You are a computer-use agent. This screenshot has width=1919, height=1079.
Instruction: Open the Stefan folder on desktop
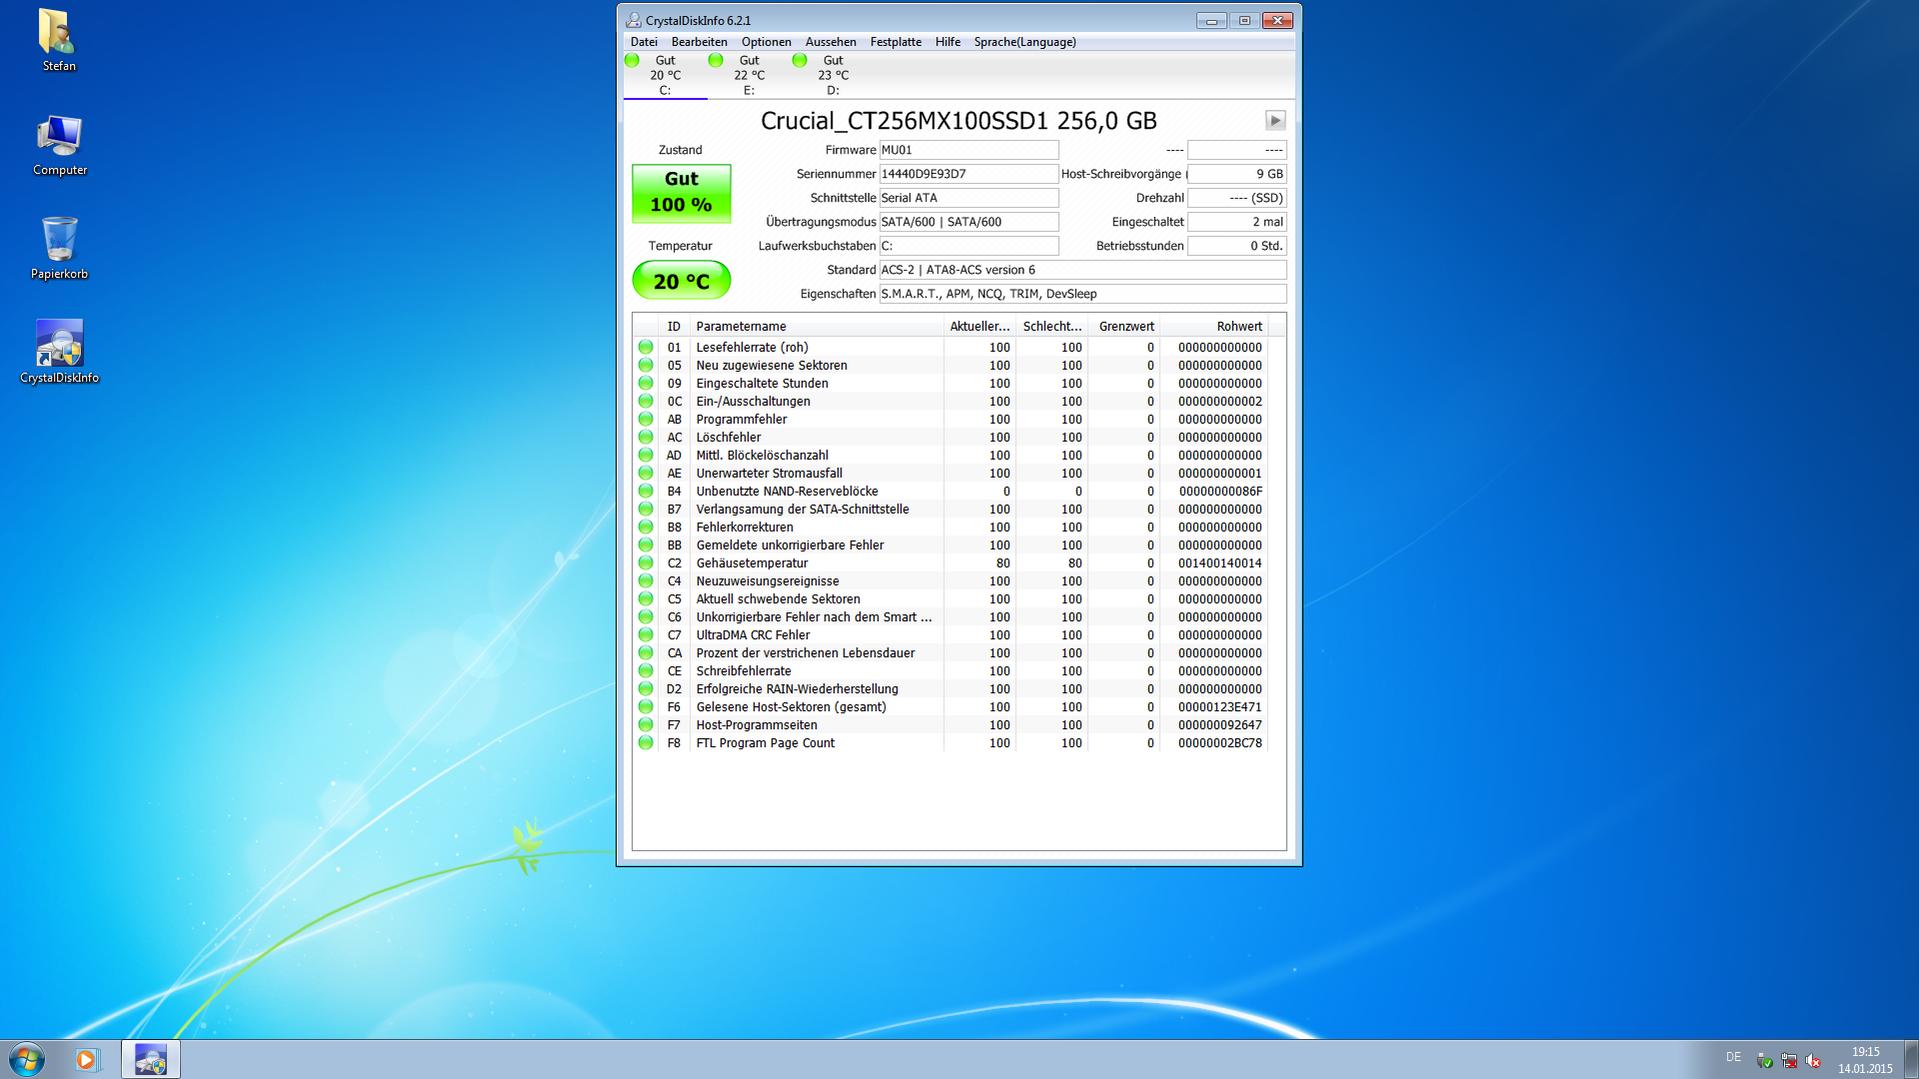pos(59,40)
